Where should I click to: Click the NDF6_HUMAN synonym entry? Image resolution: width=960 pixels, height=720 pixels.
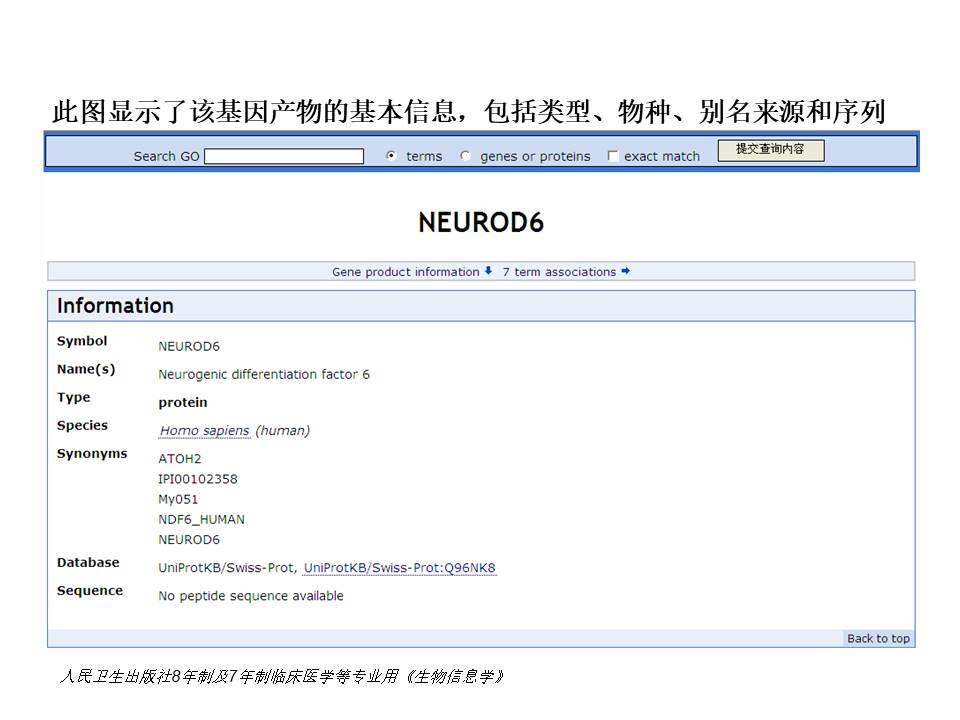(x=201, y=519)
